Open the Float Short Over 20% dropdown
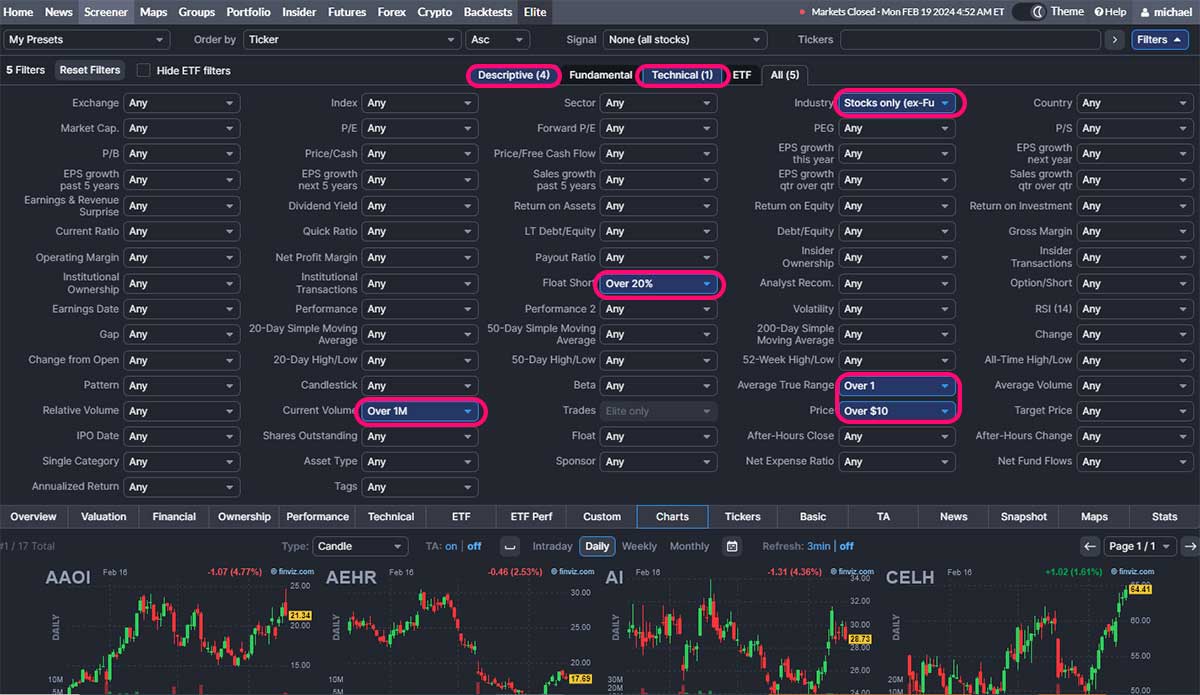This screenshot has height=695, width=1200. 660,284
